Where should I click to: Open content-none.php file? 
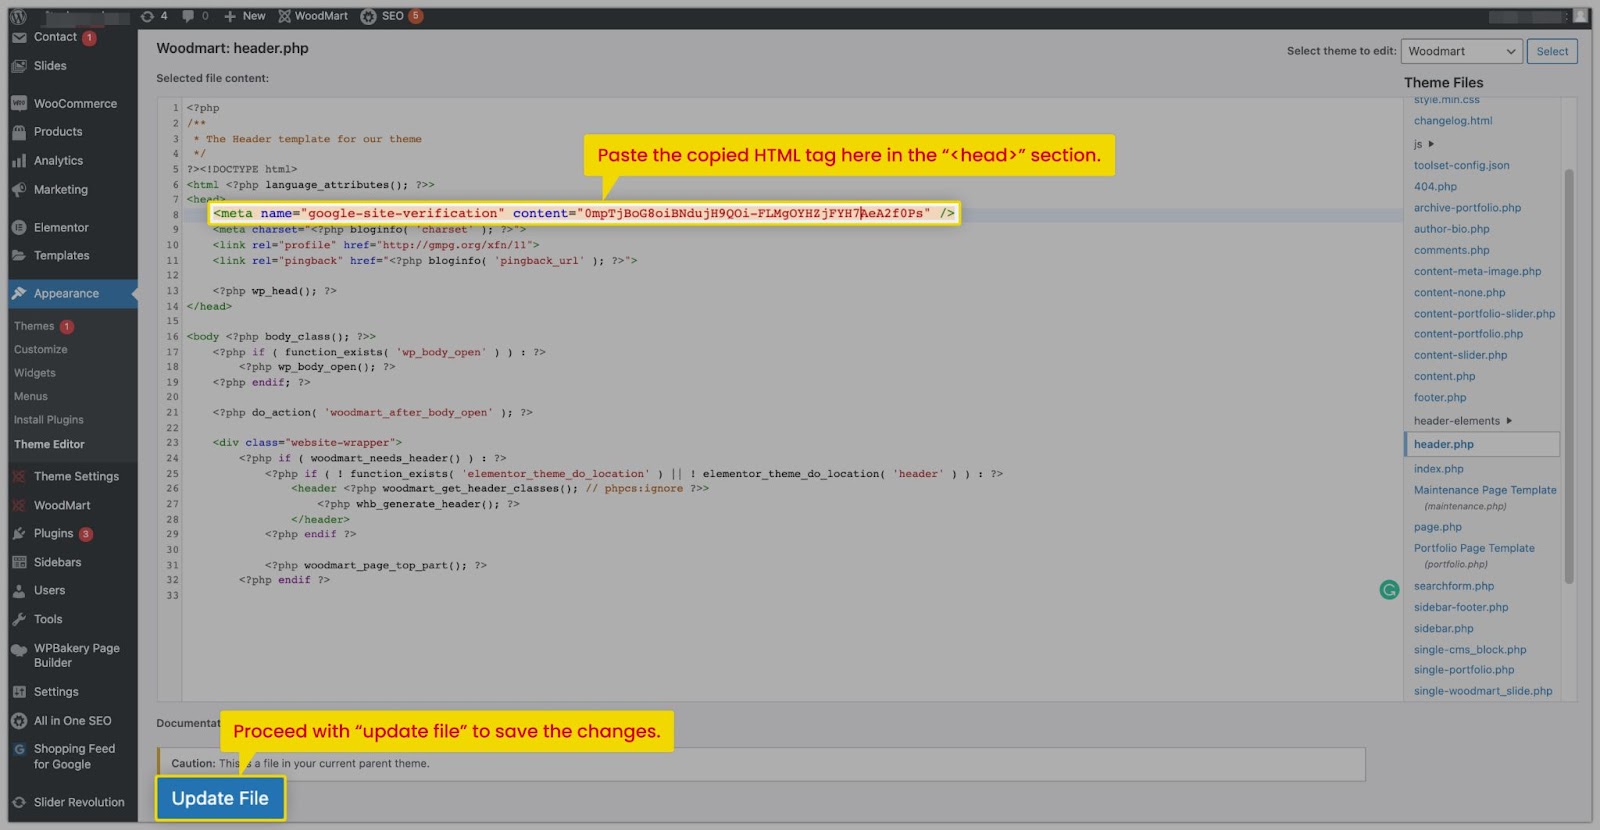[1460, 293]
